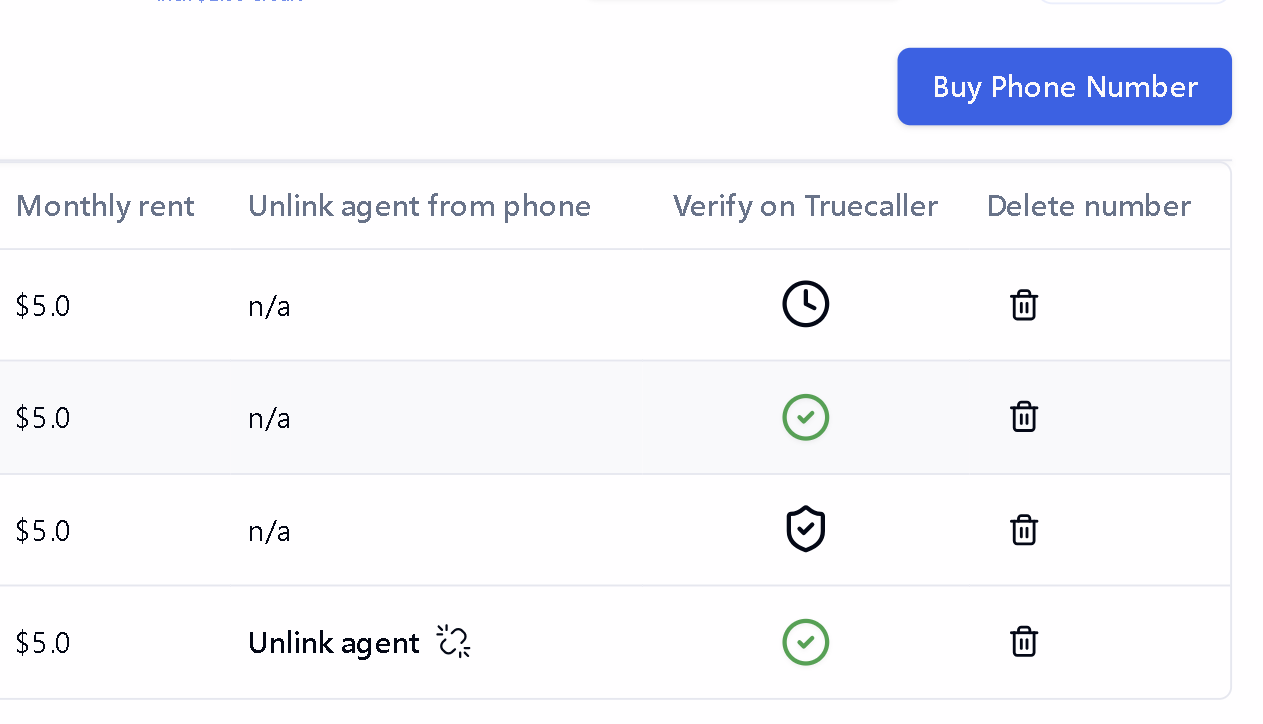Click the trash icon in the second row
The image size is (1263, 724).
pos(1024,417)
